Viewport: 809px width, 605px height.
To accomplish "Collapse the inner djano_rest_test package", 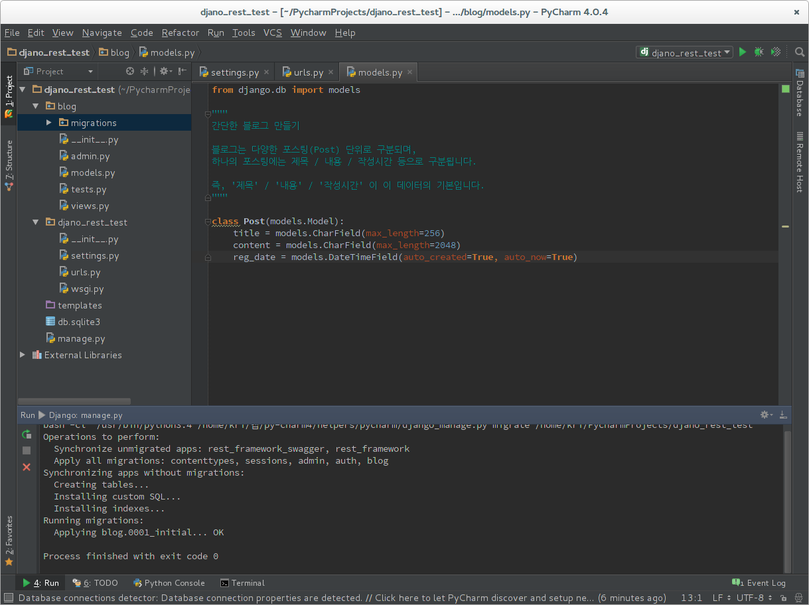I will [x=36, y=222].
